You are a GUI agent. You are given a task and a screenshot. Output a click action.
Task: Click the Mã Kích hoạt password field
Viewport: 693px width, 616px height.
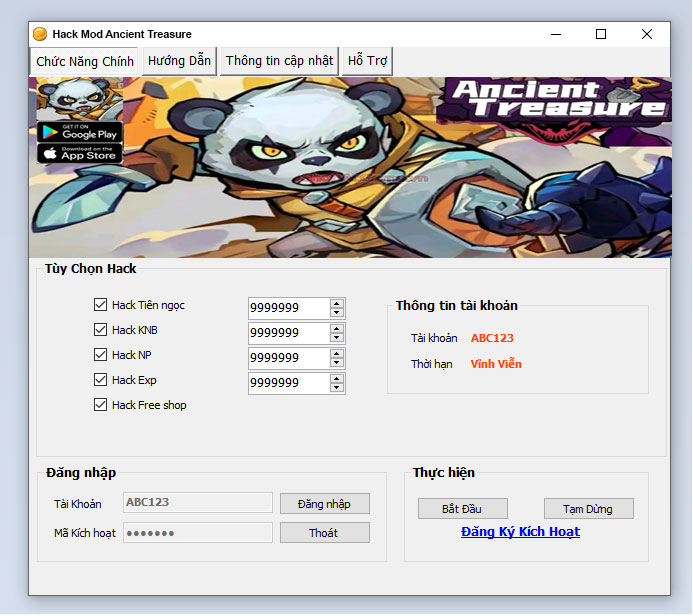(x=198, y=533)
